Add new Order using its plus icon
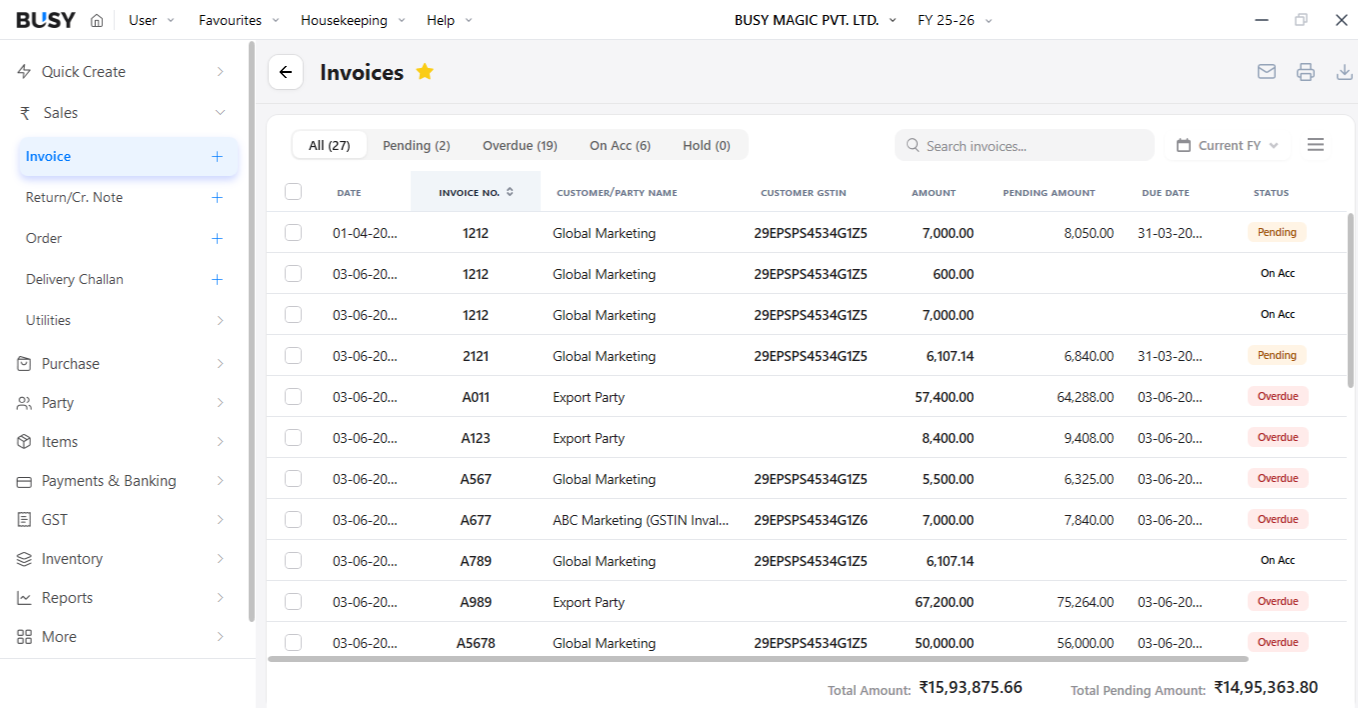Viewport: 1358px width, 708px height. (x=217, y=239)
